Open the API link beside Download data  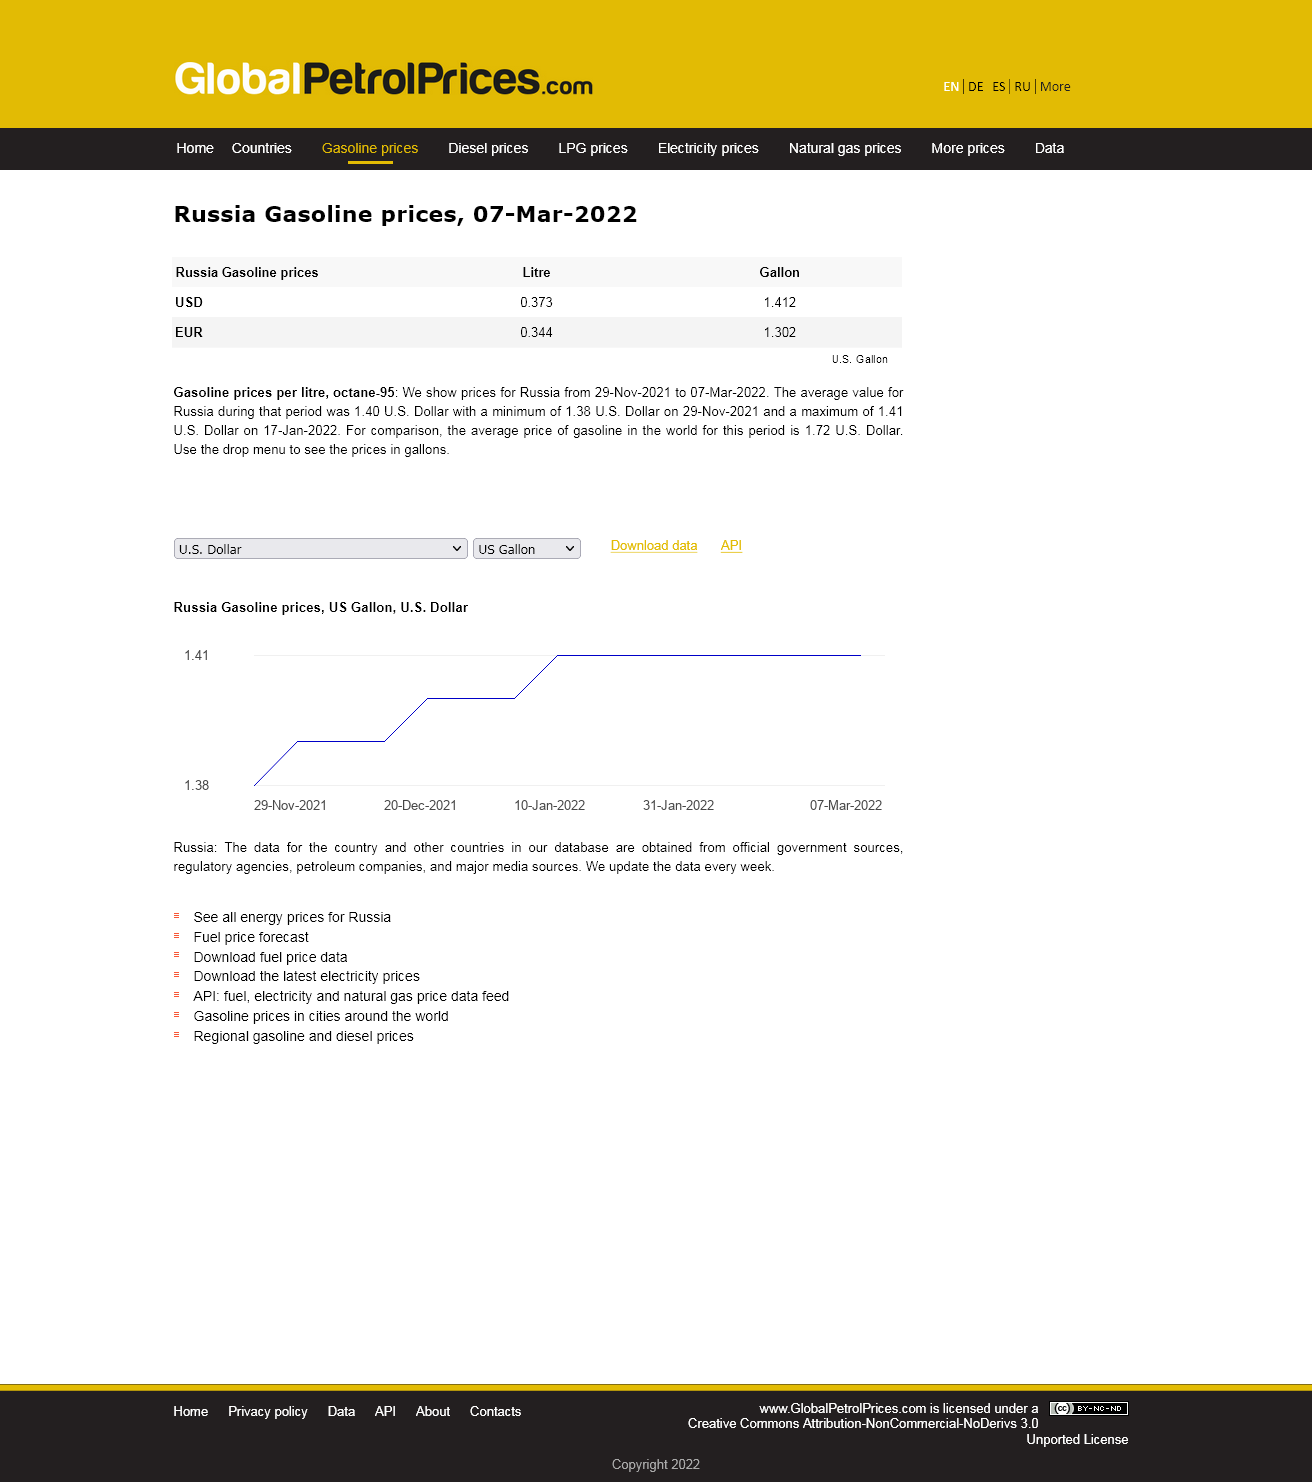point(731,546)
